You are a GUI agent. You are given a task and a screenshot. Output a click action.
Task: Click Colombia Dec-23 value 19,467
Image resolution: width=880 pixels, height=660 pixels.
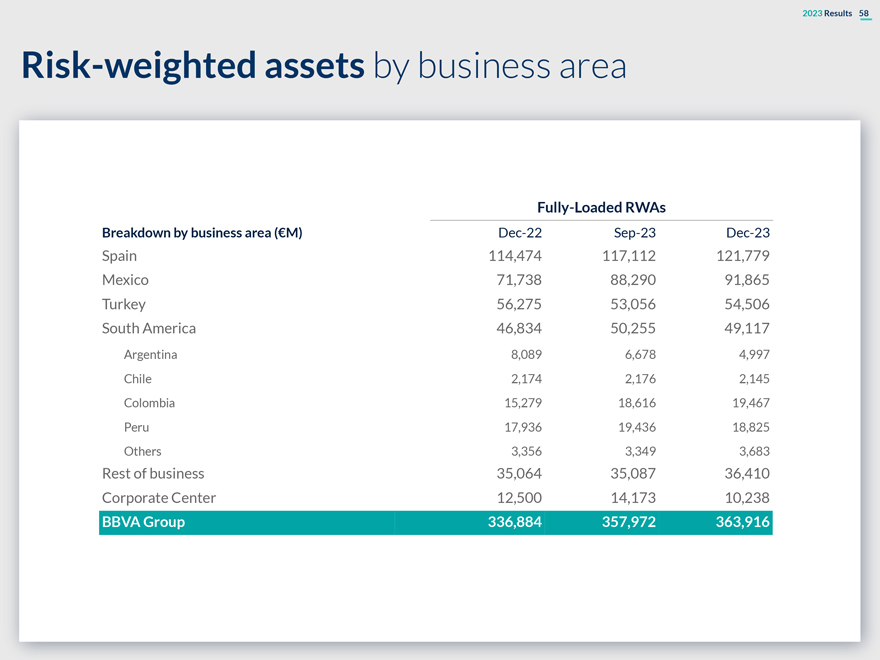pyautogui.click(x=750, y=403)
